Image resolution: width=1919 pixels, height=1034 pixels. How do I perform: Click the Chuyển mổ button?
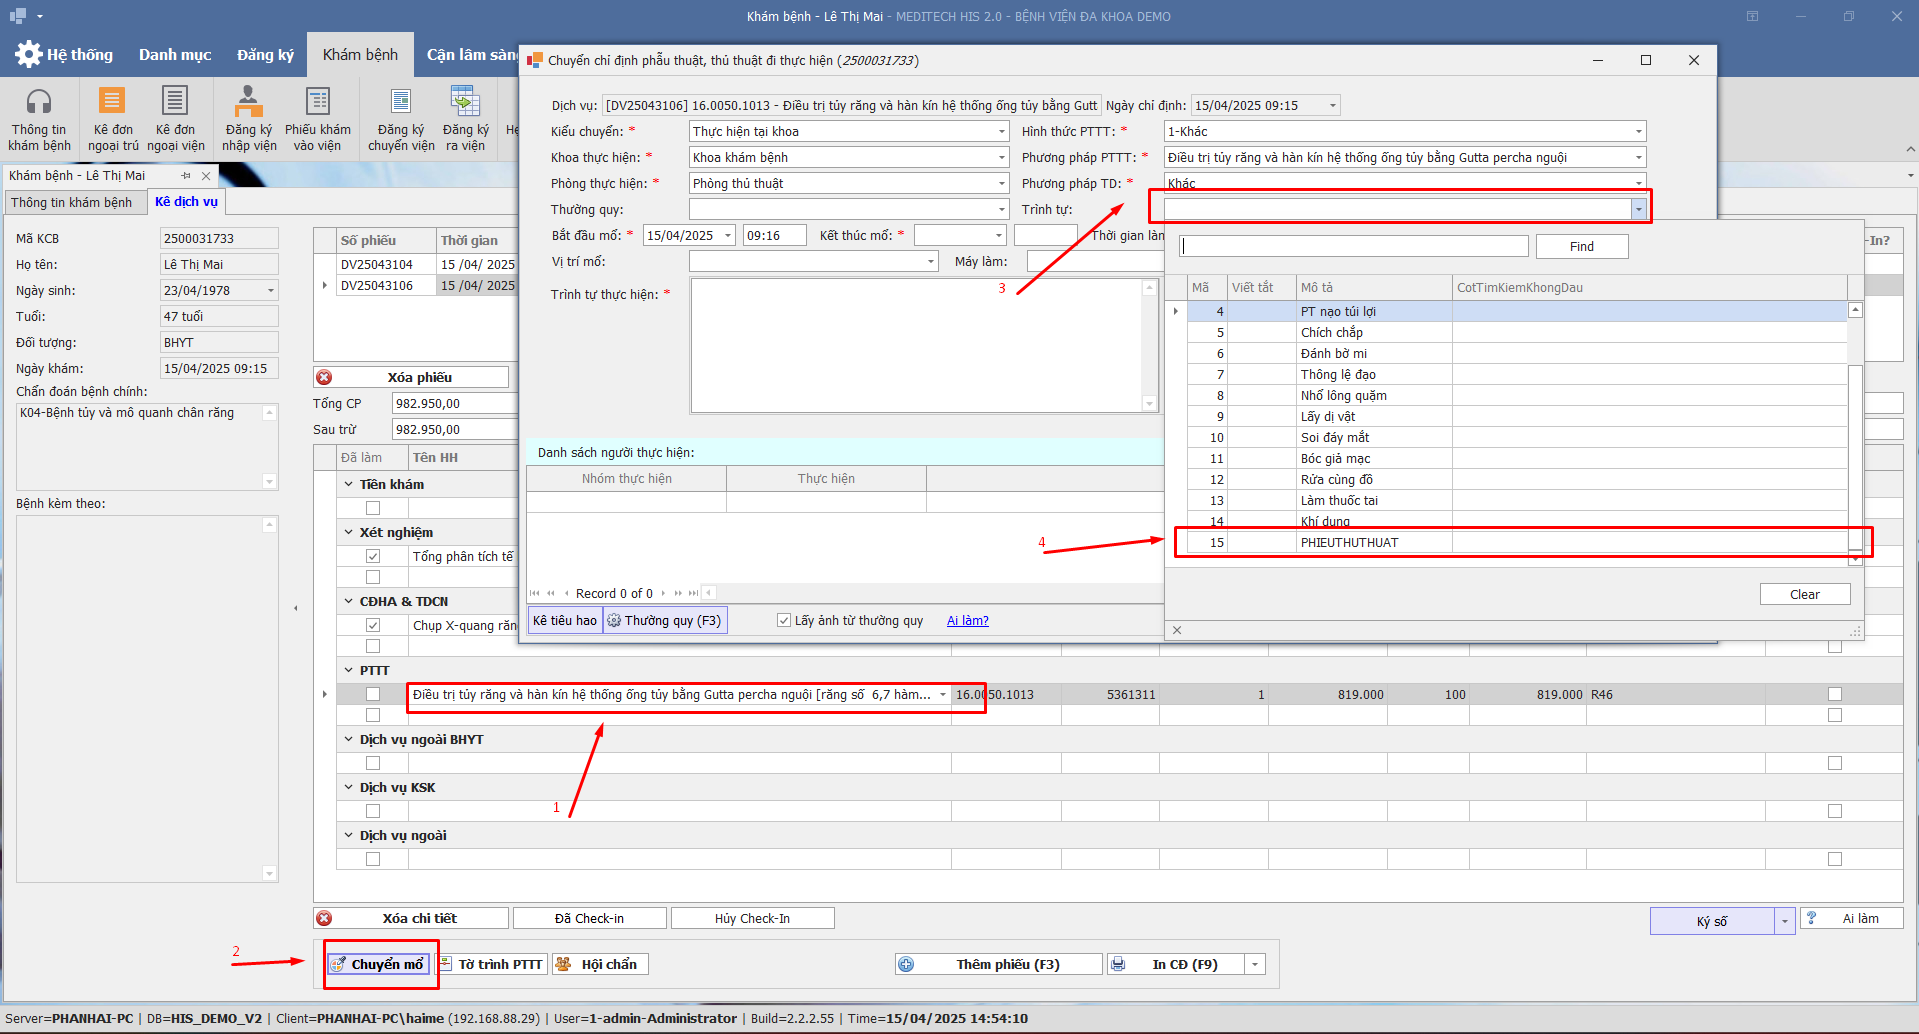(x=378, y=964)
